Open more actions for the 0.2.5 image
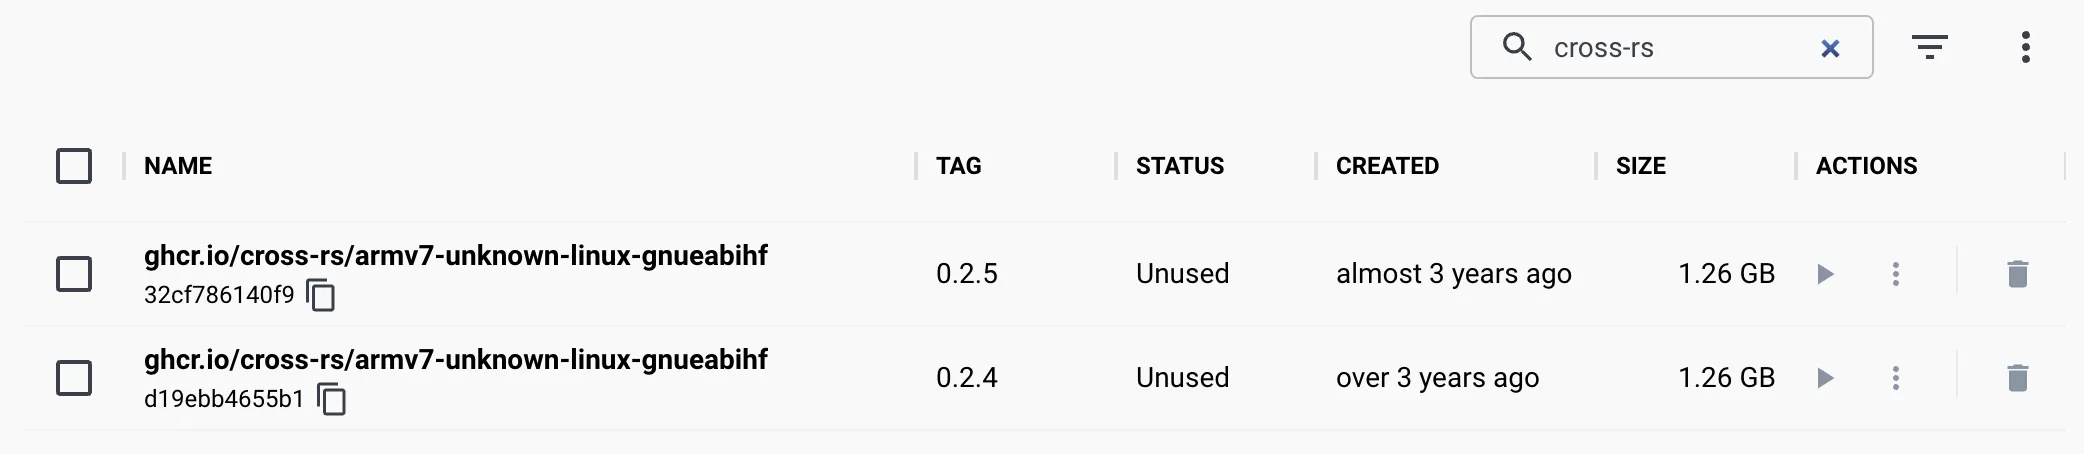 1895,274
